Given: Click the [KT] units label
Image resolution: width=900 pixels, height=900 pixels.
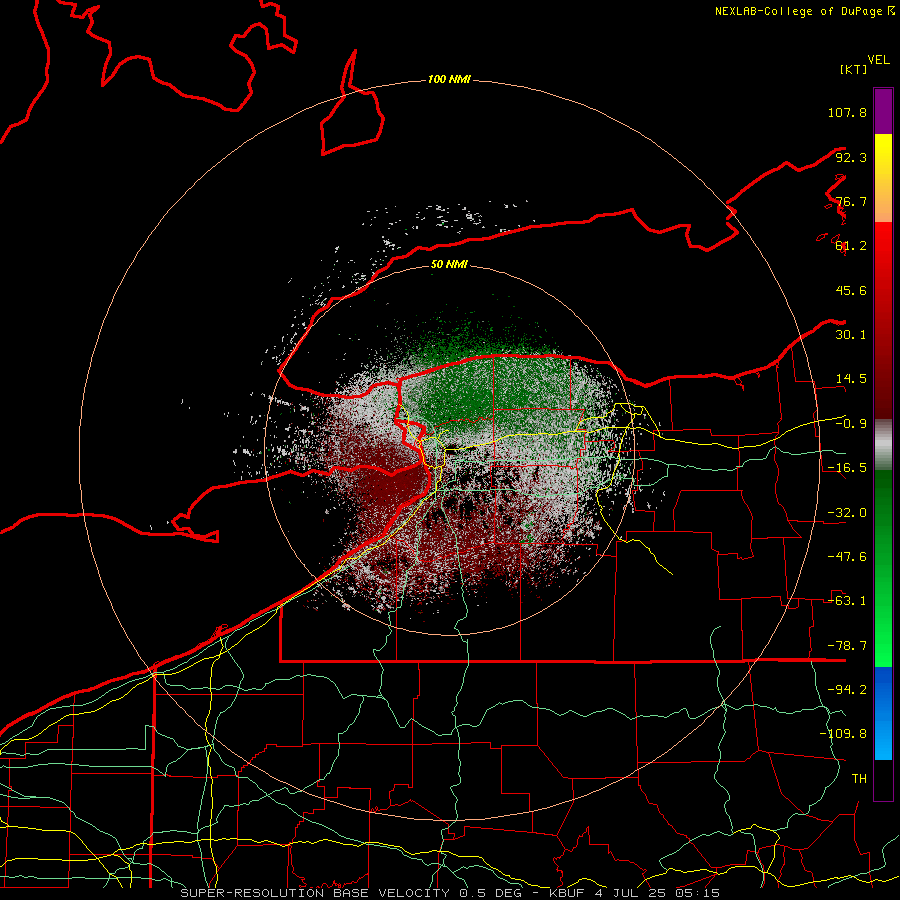Looking at the screenshot, I should click(x=853, y=69).
